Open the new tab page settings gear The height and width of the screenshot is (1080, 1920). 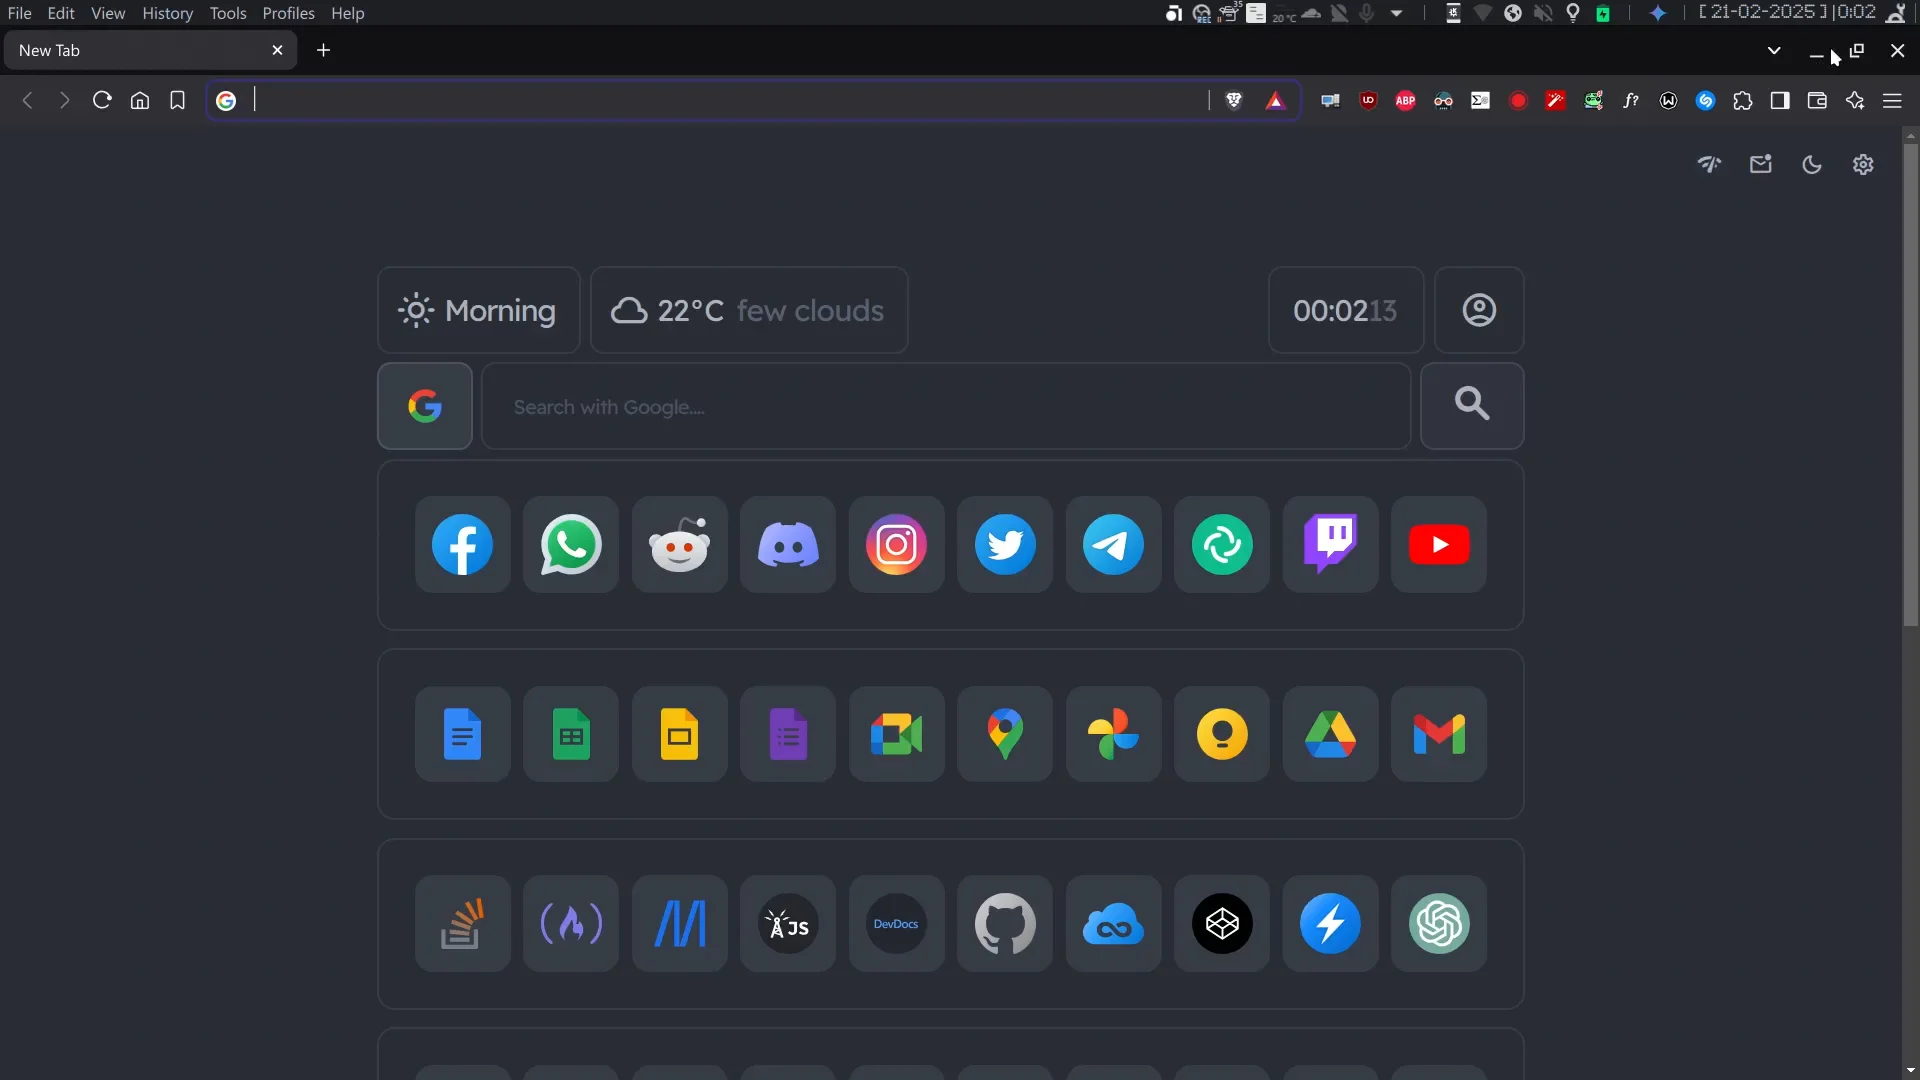click(x=1863, y=165)
